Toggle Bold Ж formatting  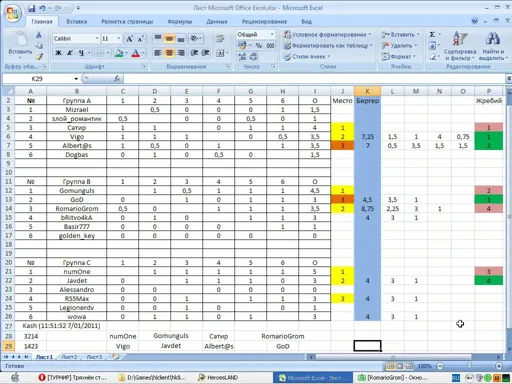click(x=58, y=53)
